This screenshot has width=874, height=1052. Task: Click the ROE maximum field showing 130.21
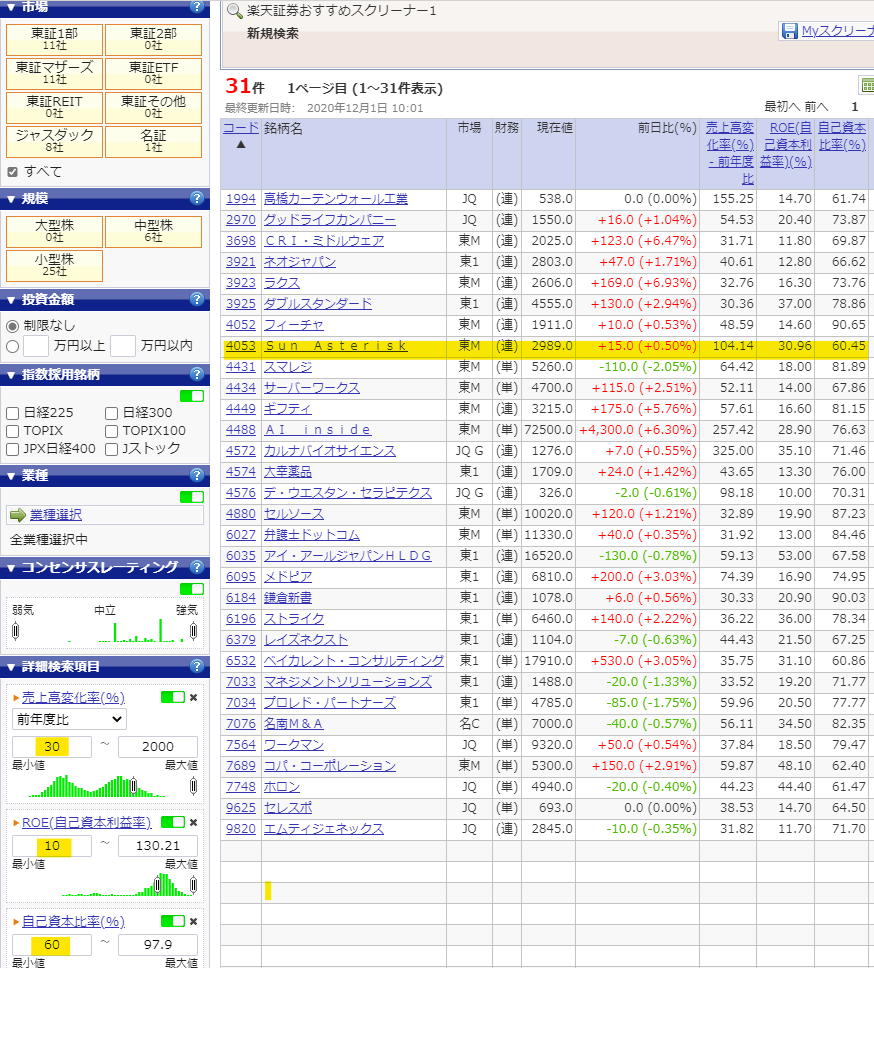click(158, 846)
